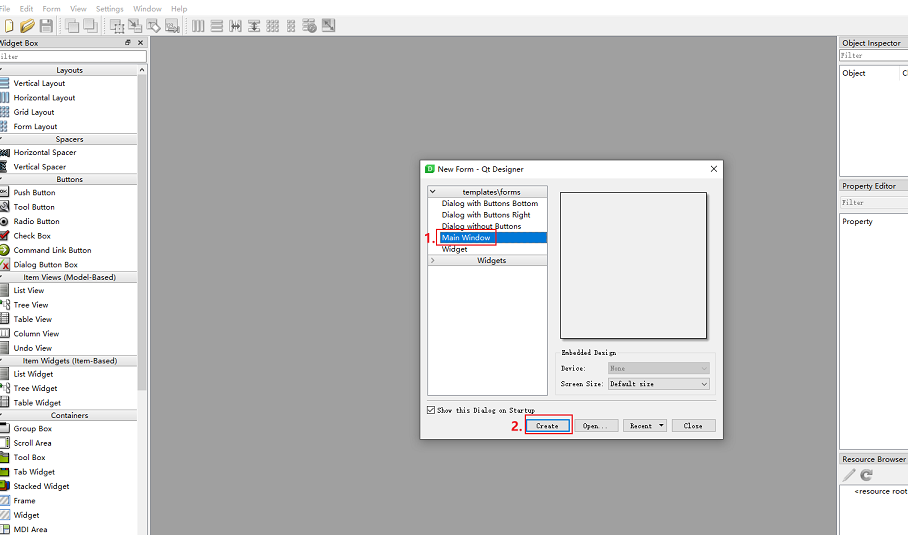
Task: Click the Break Layout toolbar icon
Action: (x=309, y=26)
